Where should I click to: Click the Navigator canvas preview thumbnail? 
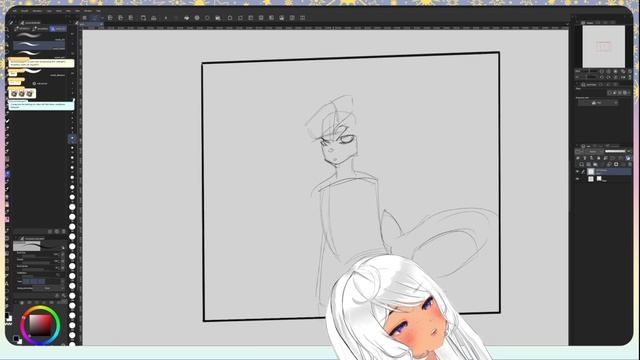pos(603,47)
